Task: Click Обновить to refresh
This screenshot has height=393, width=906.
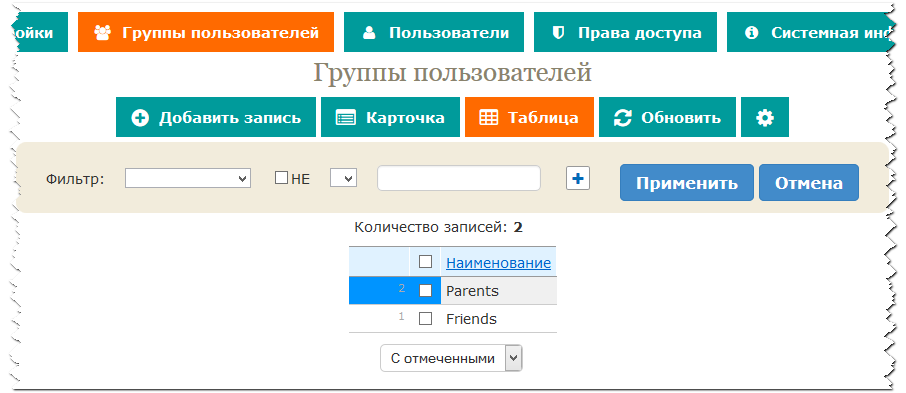Action: (667, 117)
